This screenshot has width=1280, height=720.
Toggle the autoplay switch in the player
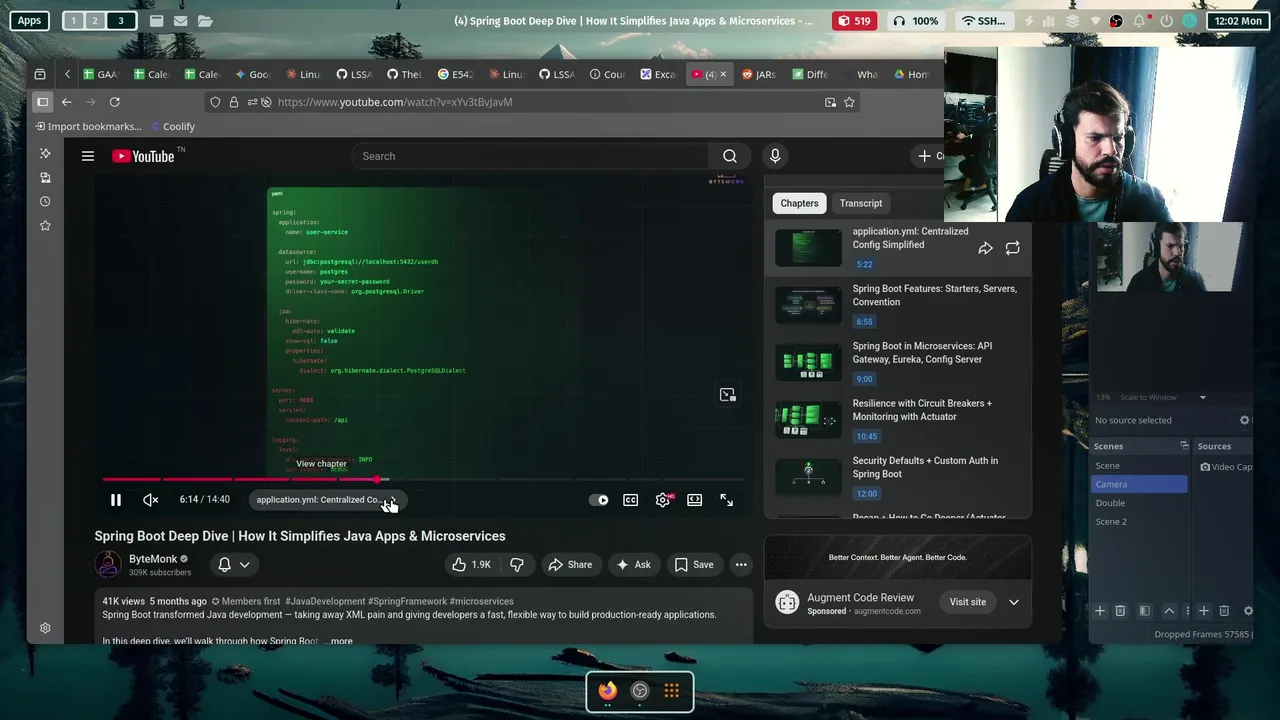pos(599,500)
